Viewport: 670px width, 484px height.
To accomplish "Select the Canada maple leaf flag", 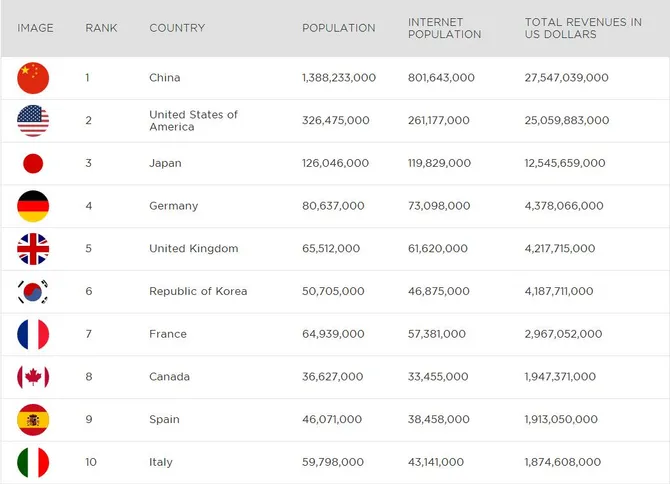I will coord(33,377).
